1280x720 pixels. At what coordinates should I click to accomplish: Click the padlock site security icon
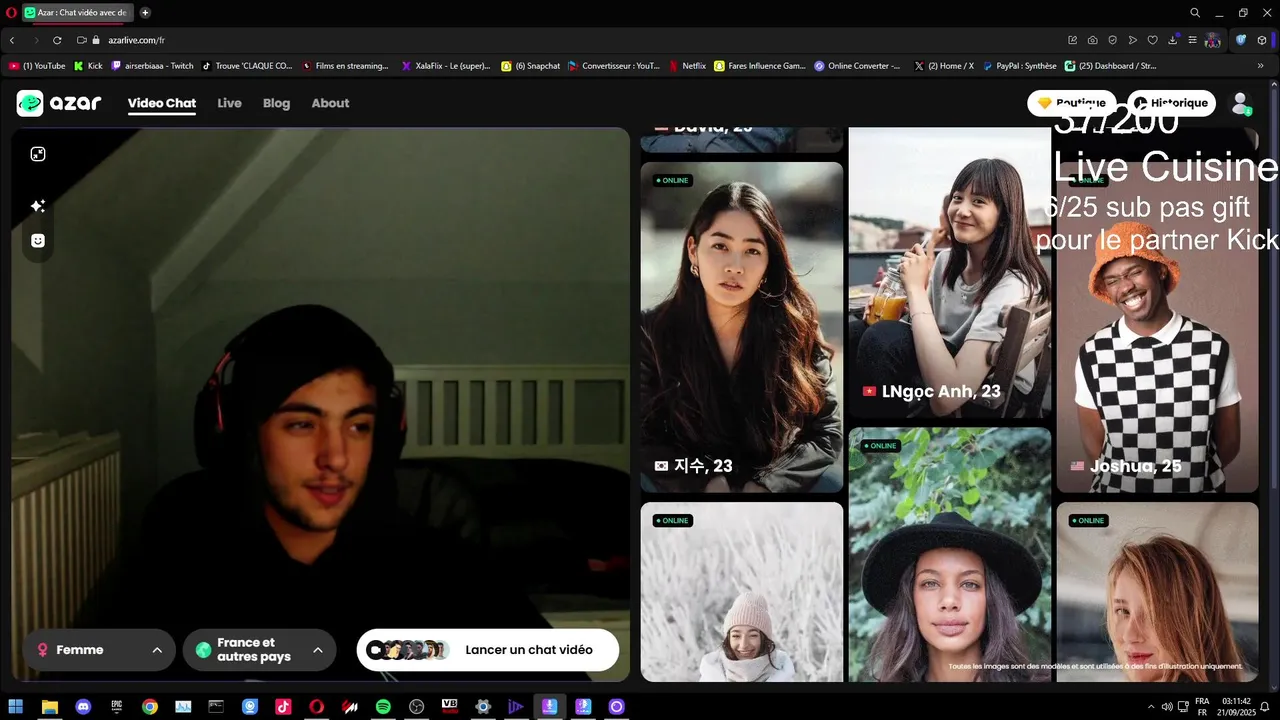coord(97,40)
